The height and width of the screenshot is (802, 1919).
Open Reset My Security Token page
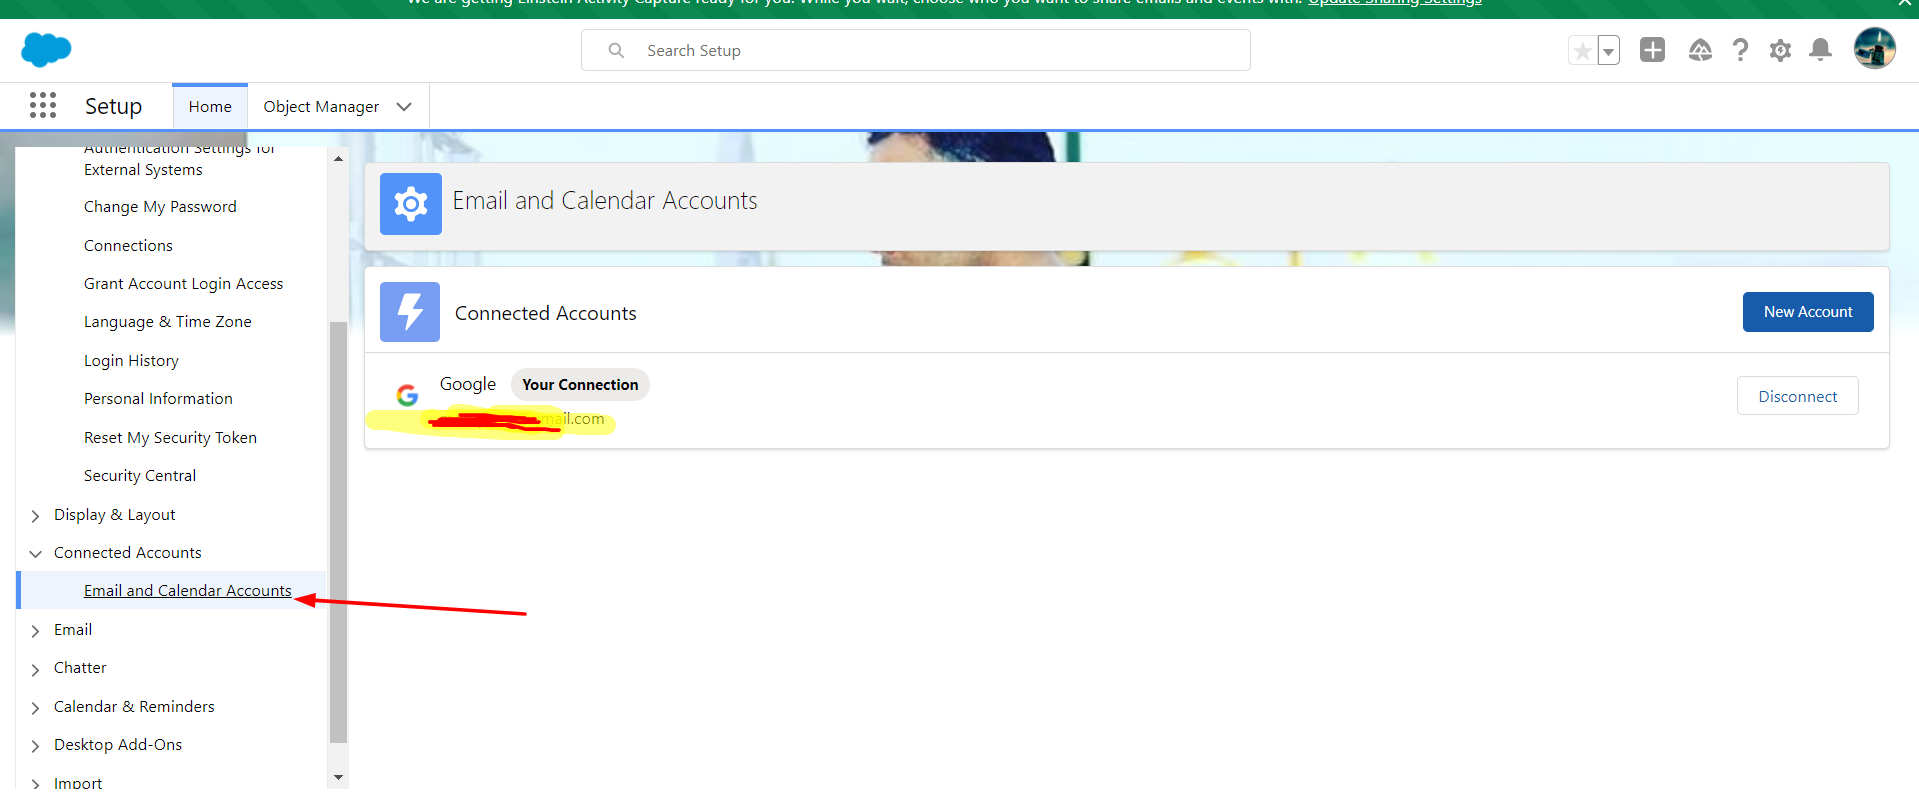pyautogui.click(x=170, y=438)
